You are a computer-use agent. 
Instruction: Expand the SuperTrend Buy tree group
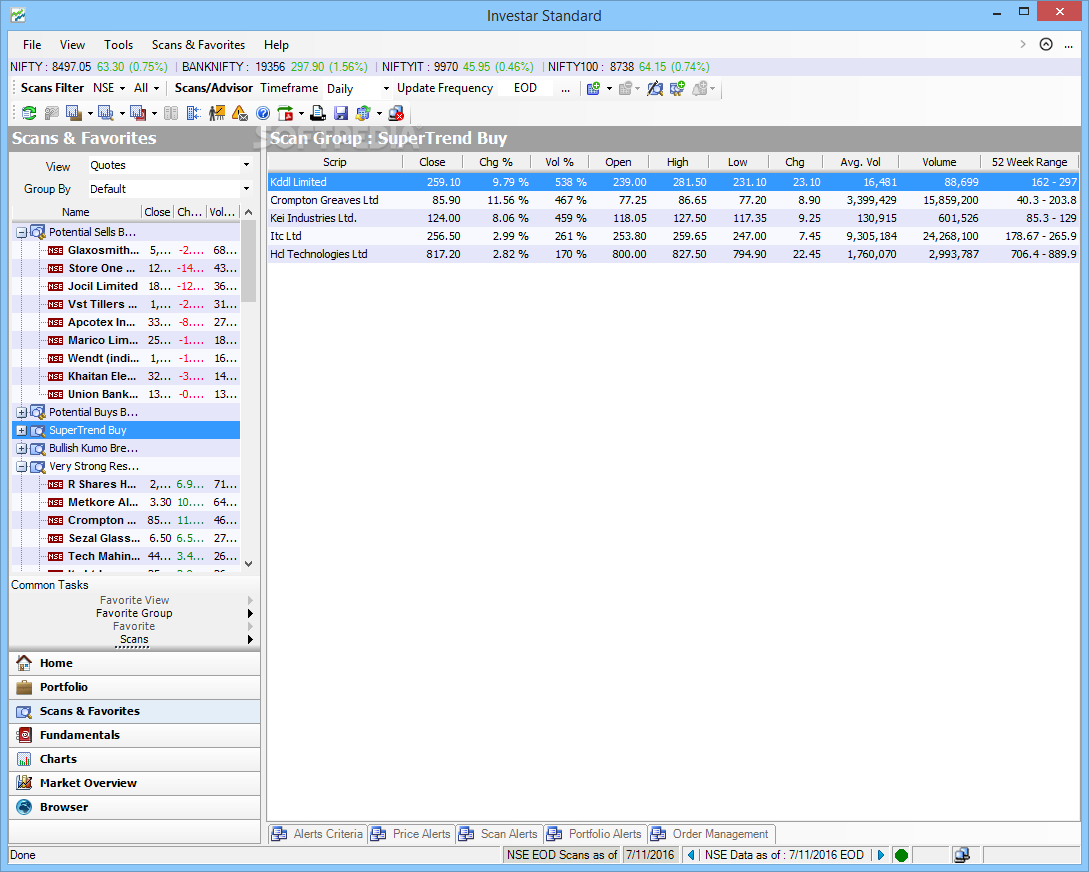pos(22,430)
